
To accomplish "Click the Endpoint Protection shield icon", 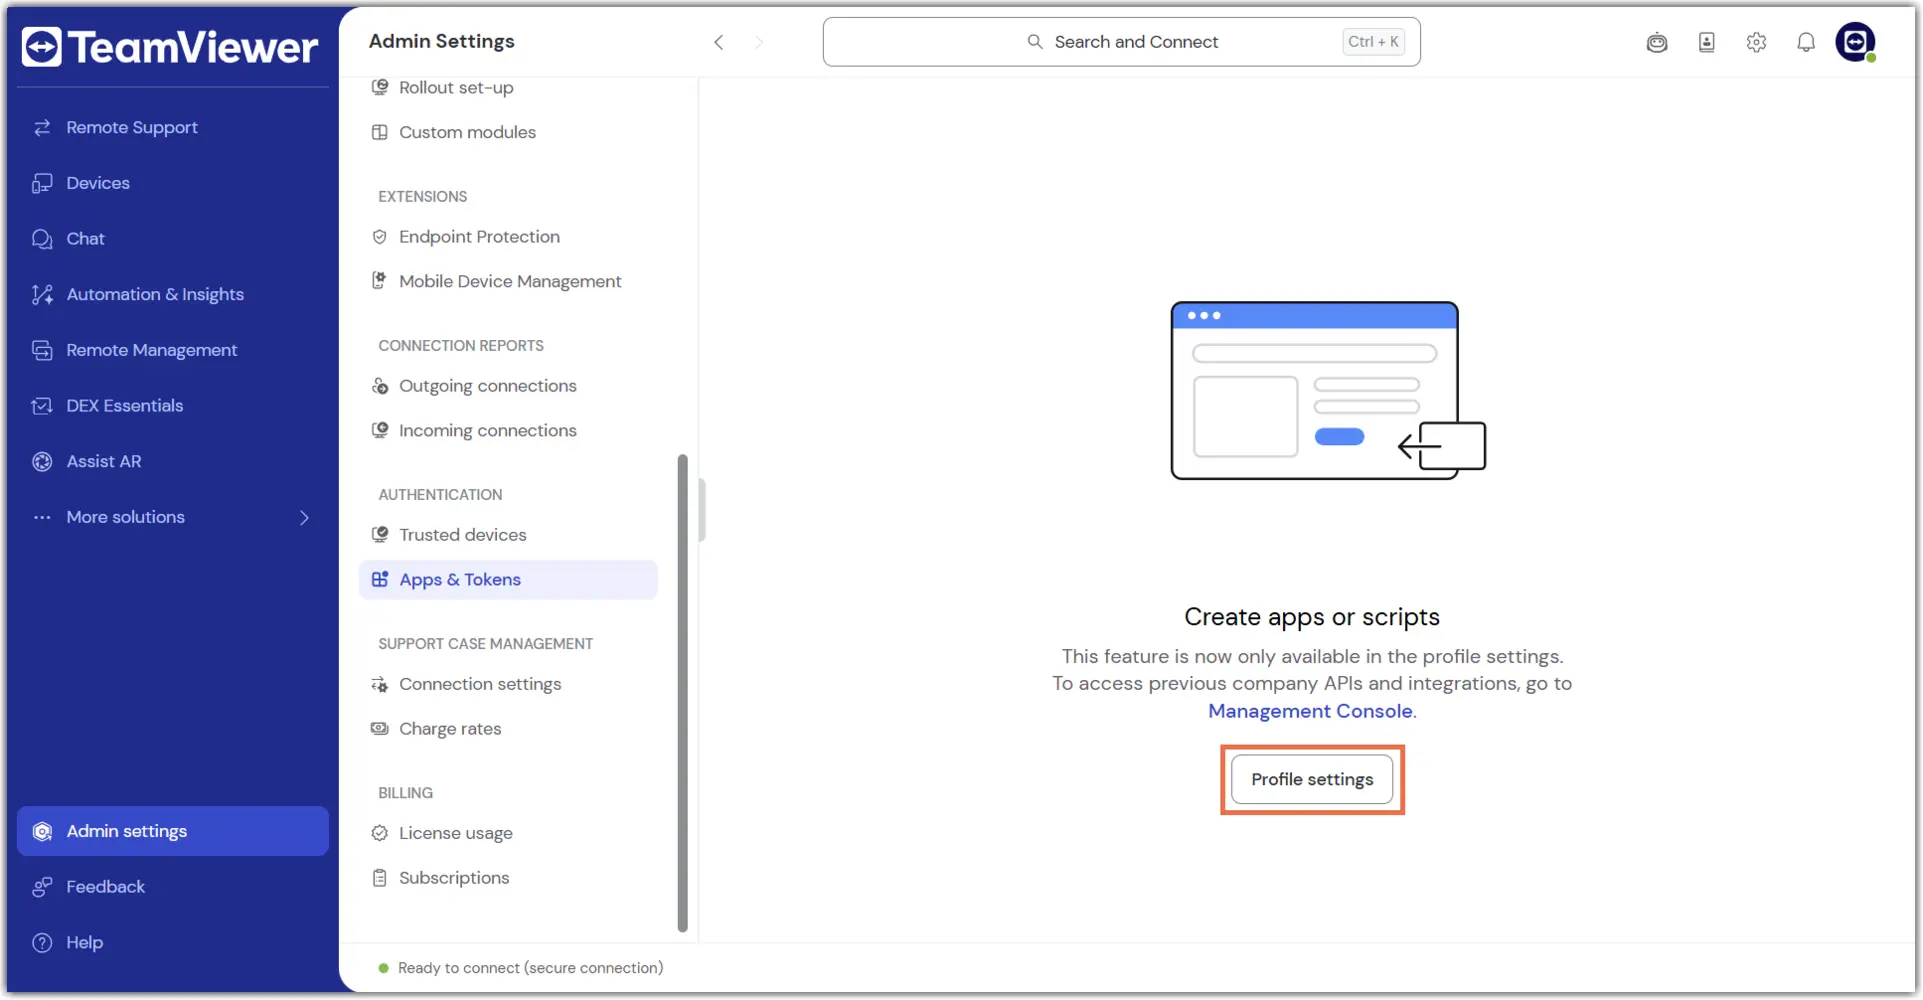I will pyautogui.click(x=380, y=237).
